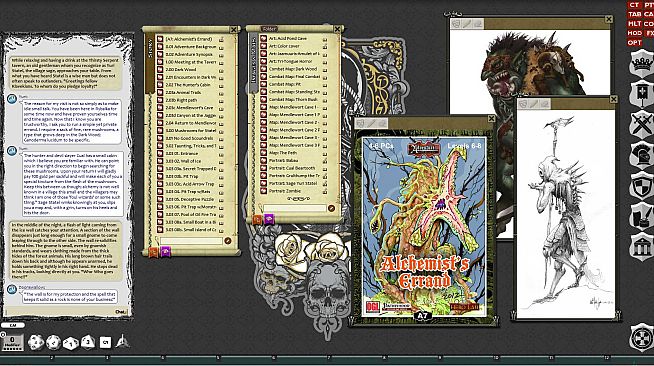The height and width of the screenshot is (366, 654).
Task: Open the TAB tables button
Action: coord(634,14)
